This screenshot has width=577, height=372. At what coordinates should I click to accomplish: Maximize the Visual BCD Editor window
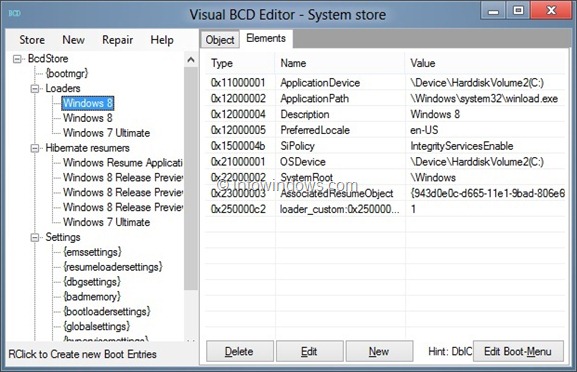tap(518, 11)
